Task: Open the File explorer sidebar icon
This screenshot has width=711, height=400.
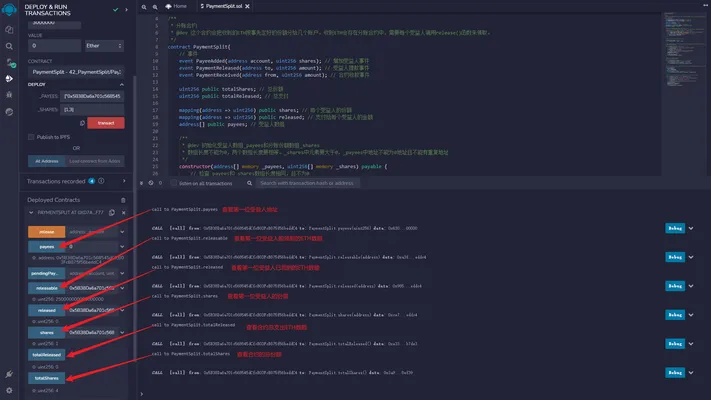Action: coord(9,29)
